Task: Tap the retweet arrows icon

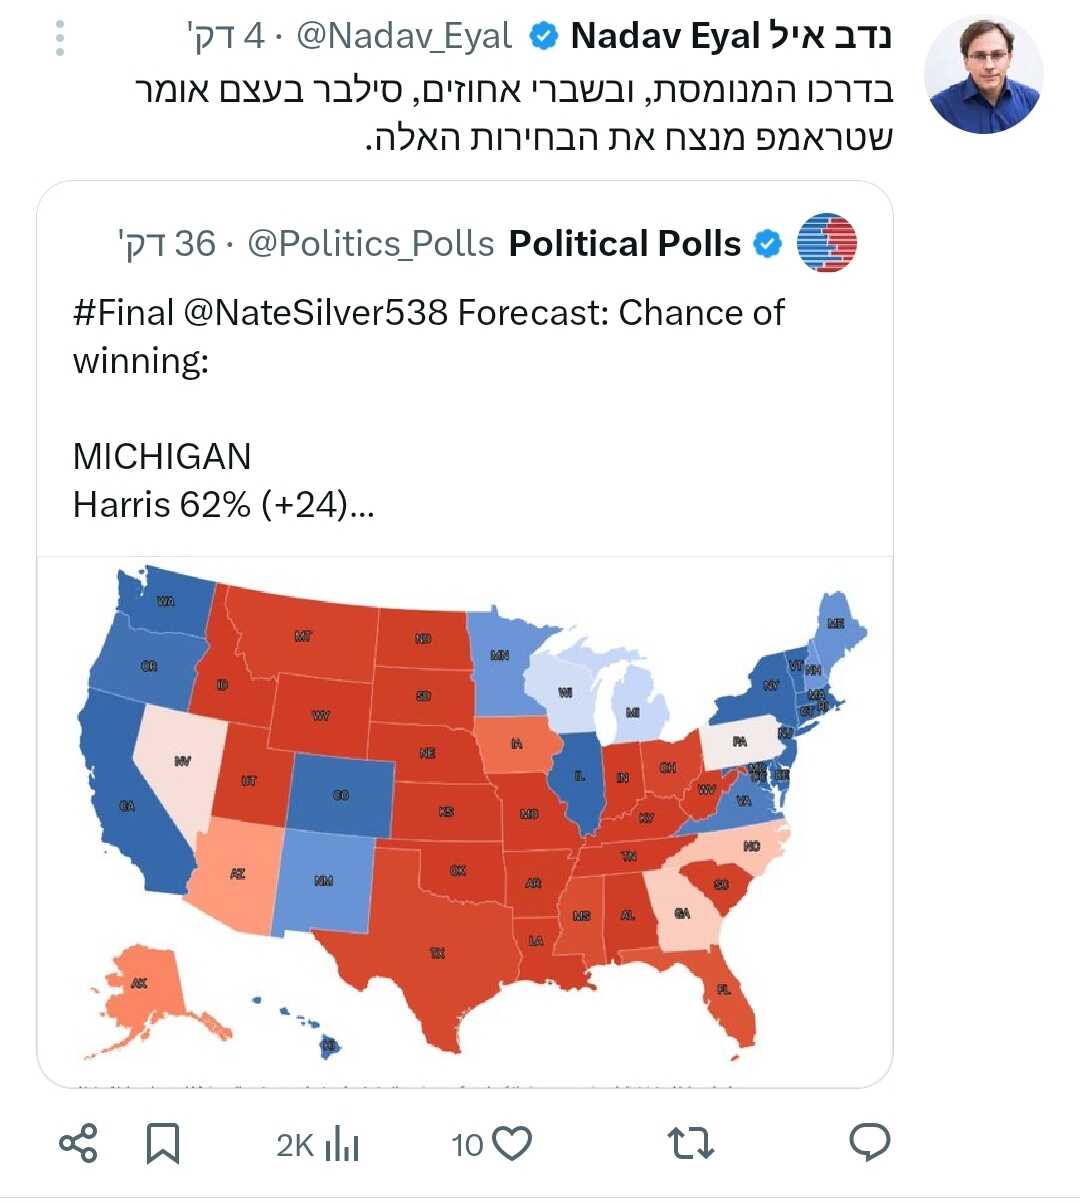Action: tap(690, 1142)
